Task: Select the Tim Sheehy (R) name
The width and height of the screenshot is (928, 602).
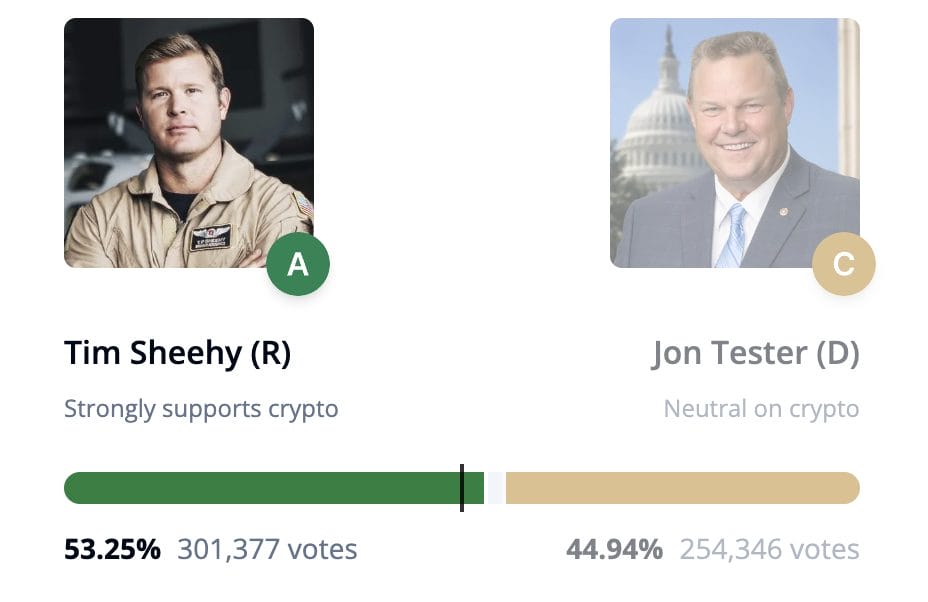Action: 178,353
